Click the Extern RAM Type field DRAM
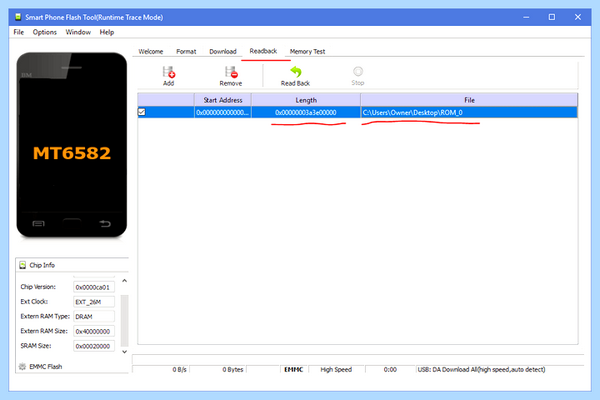The height and width of the screenshot is (400, 600). click(94, 317)
